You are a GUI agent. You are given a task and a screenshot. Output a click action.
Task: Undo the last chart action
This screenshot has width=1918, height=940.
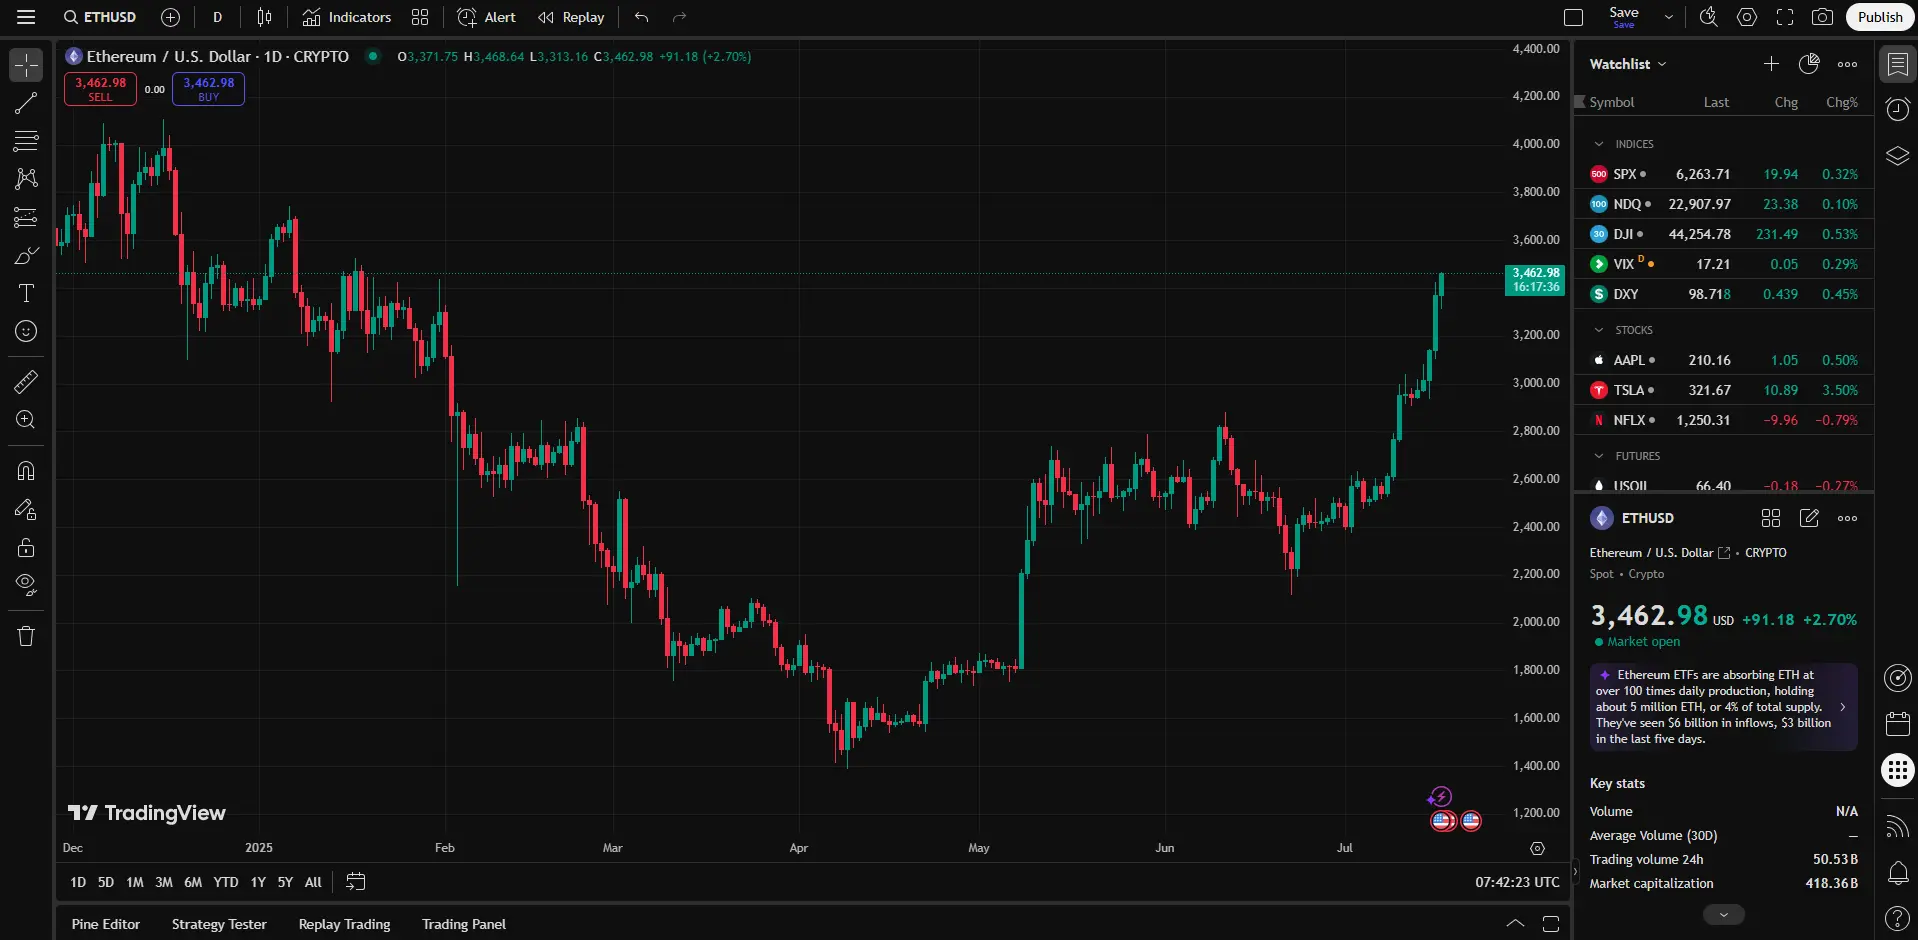point(641,17)
